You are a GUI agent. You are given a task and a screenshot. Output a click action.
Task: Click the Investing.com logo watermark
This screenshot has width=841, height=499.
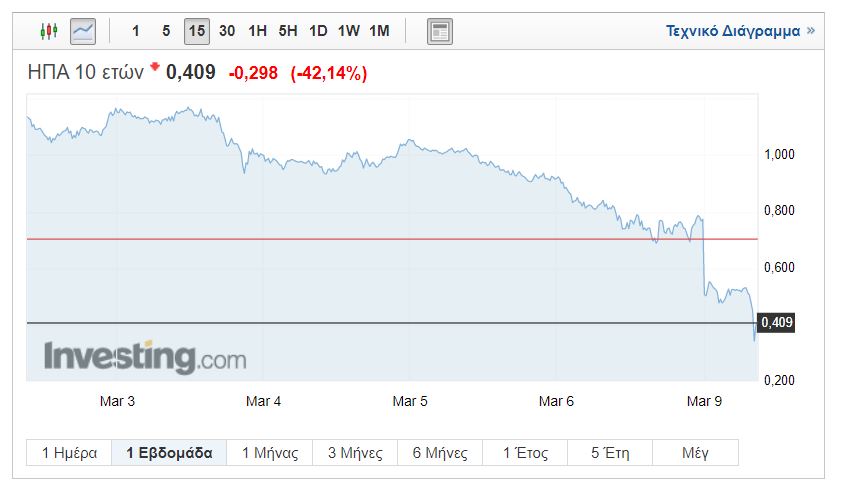coord(144,357)
